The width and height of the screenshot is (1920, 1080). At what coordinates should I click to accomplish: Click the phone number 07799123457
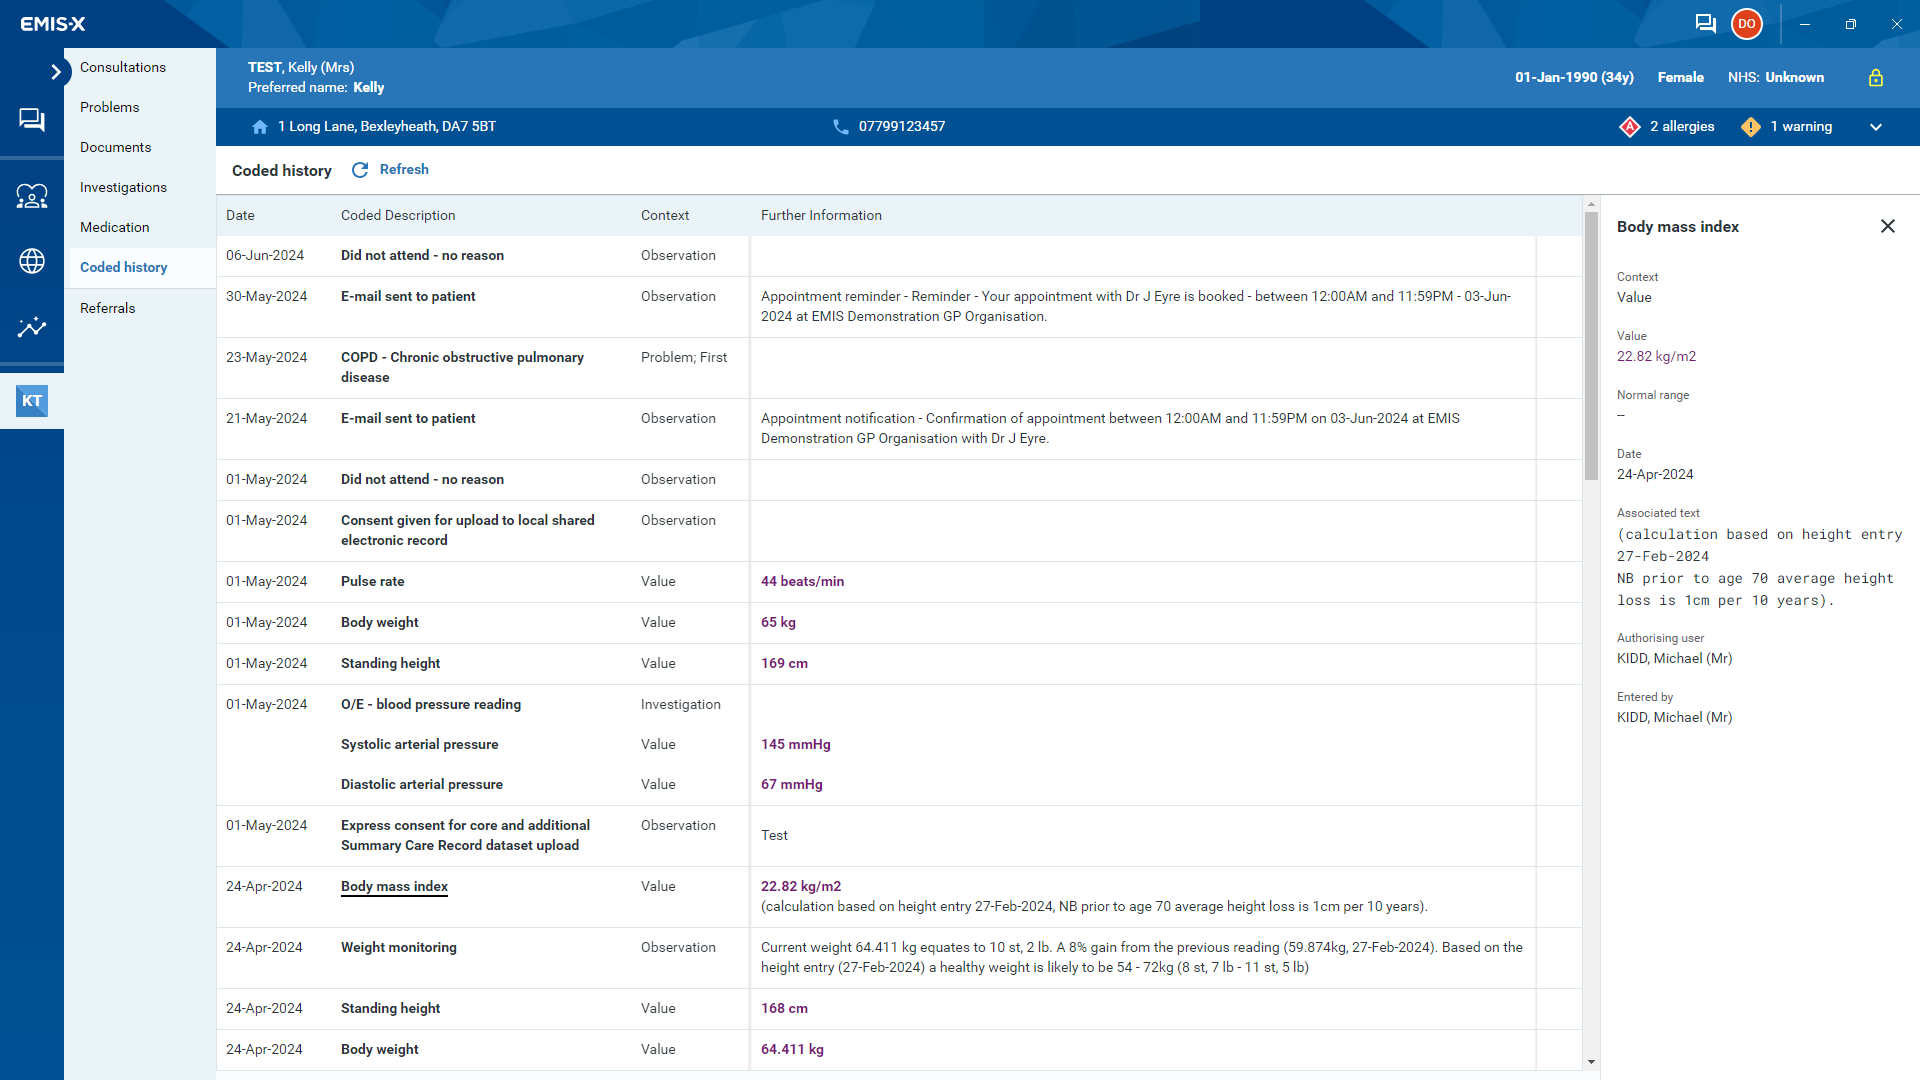click(x=902, y=126)
